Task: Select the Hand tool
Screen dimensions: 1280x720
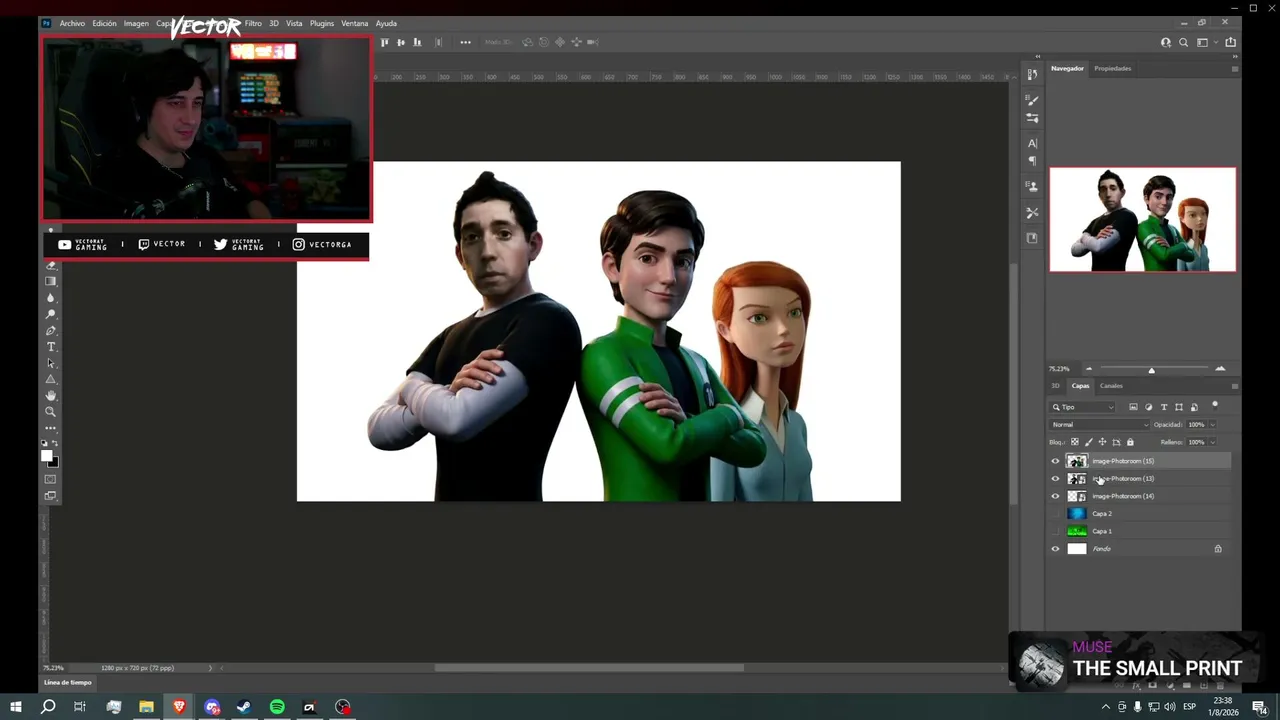Action: 51,396
